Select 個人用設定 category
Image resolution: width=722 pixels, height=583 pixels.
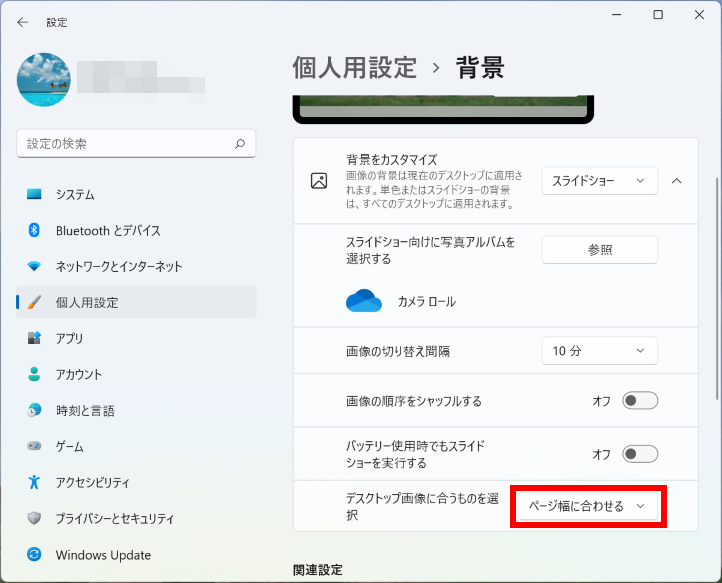coord(136,302)
